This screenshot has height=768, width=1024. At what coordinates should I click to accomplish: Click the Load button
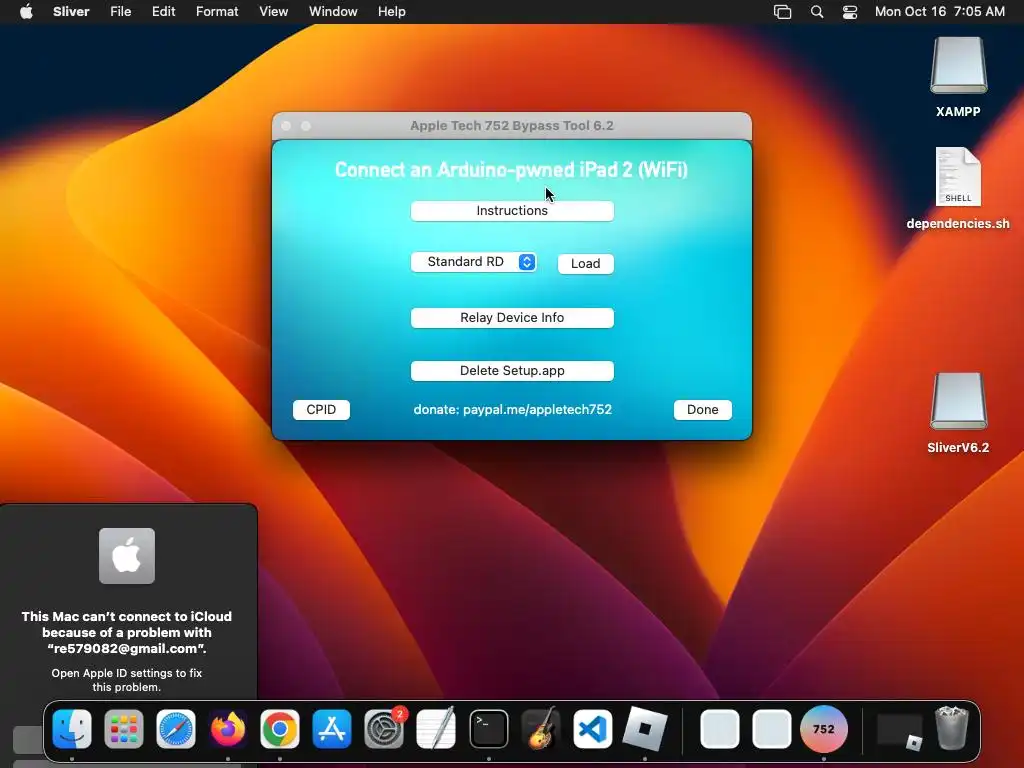585,264
